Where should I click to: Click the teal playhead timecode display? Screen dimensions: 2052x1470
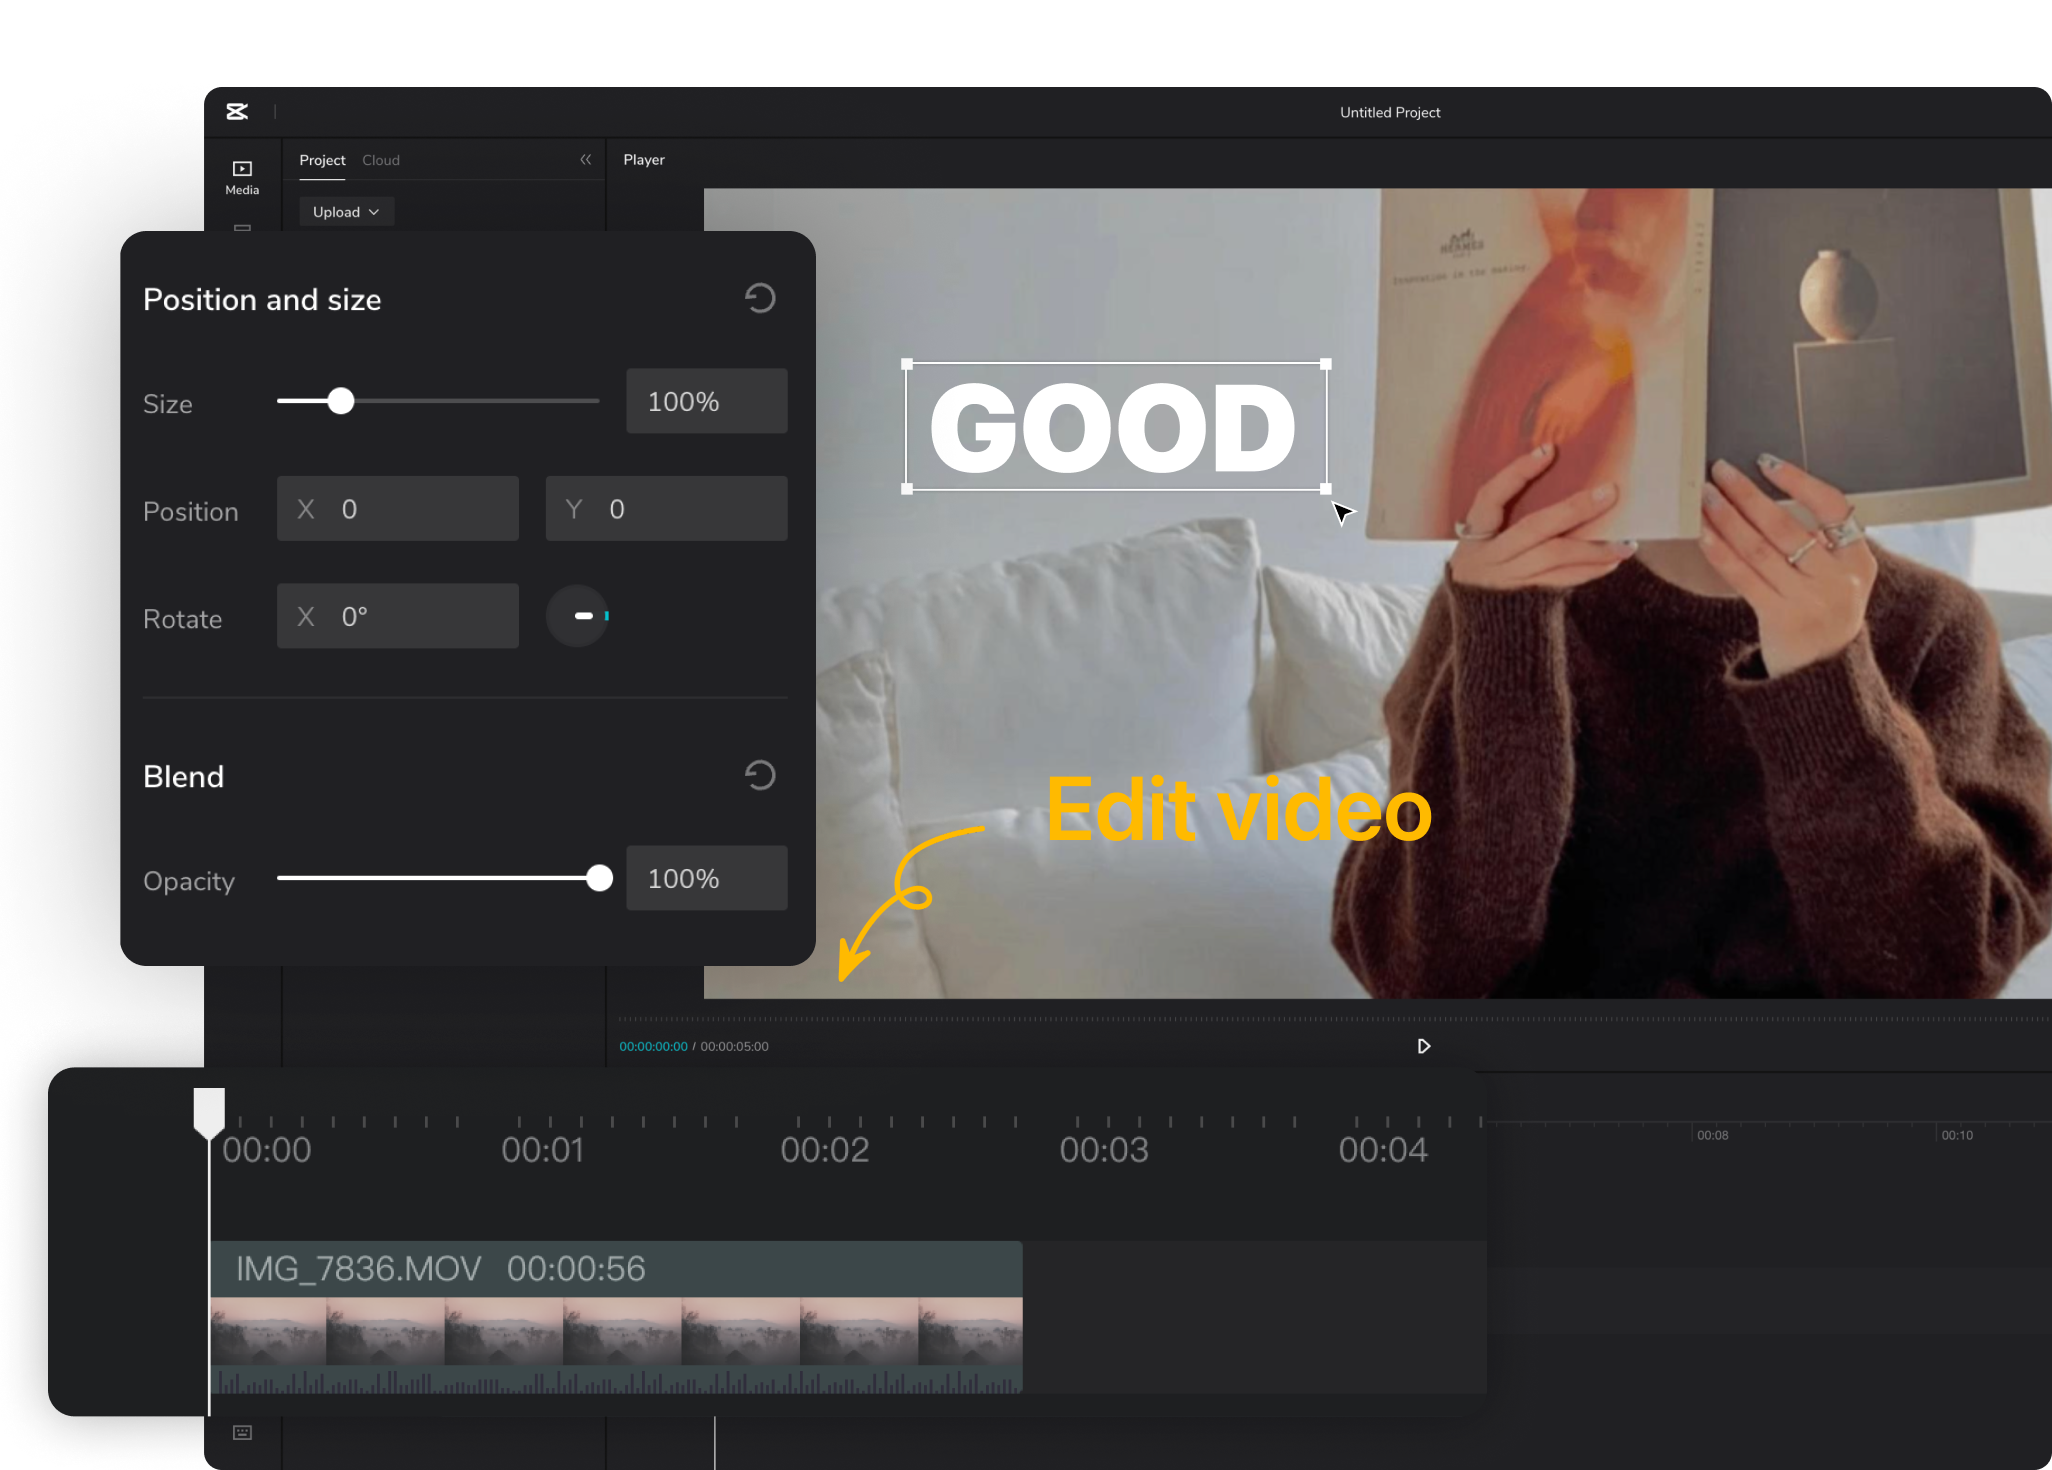click(653, 1046)
